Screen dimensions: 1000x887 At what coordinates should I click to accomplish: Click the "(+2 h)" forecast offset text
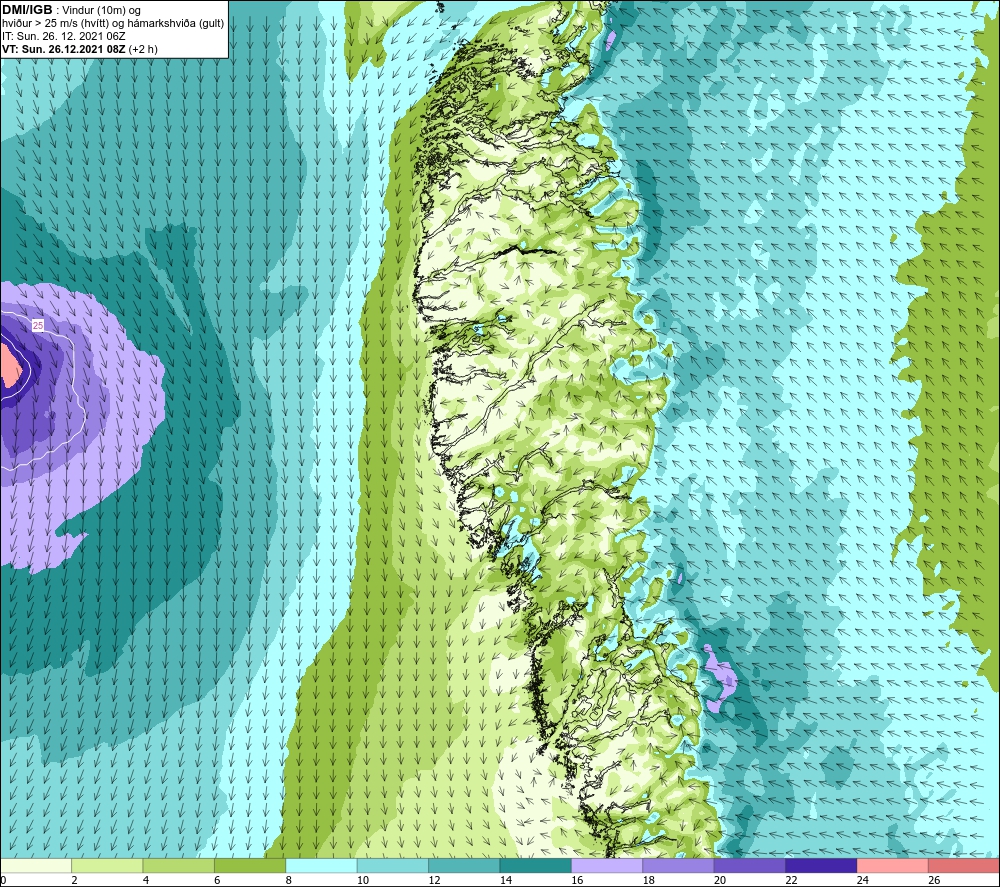(x=143, y=49)
